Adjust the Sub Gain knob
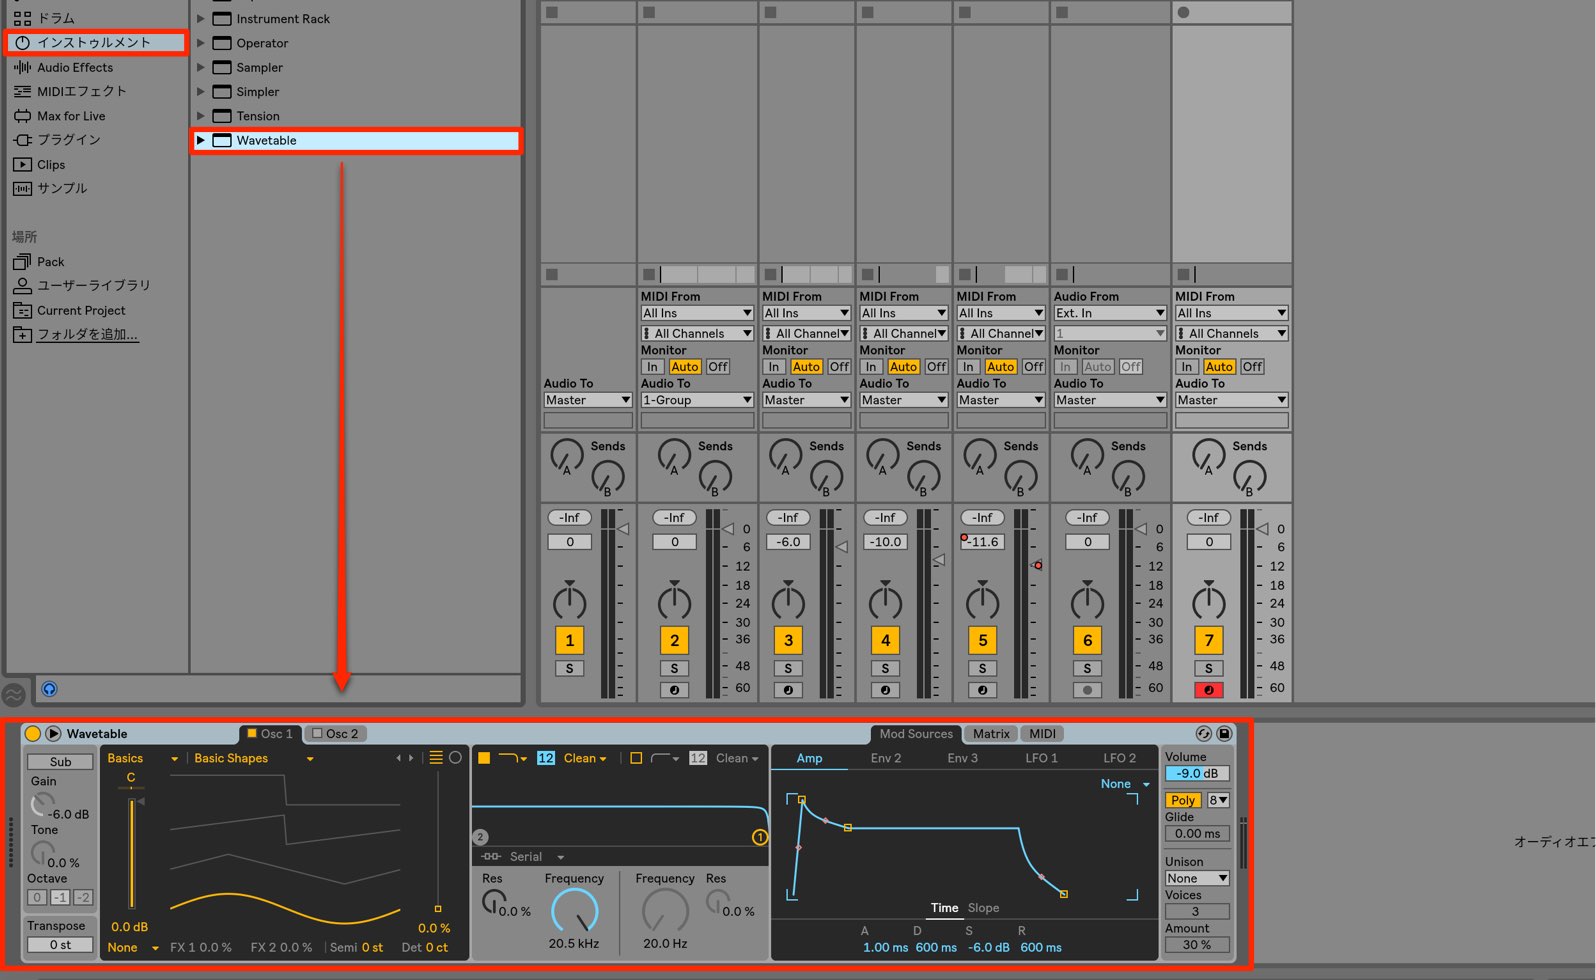The image size is (1596, 980). 42,803
